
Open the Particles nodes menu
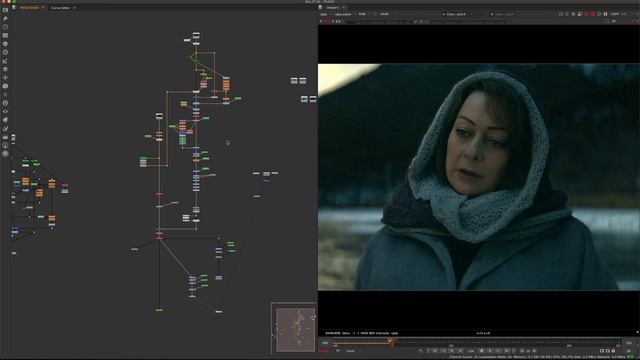(x=5, y=94)
